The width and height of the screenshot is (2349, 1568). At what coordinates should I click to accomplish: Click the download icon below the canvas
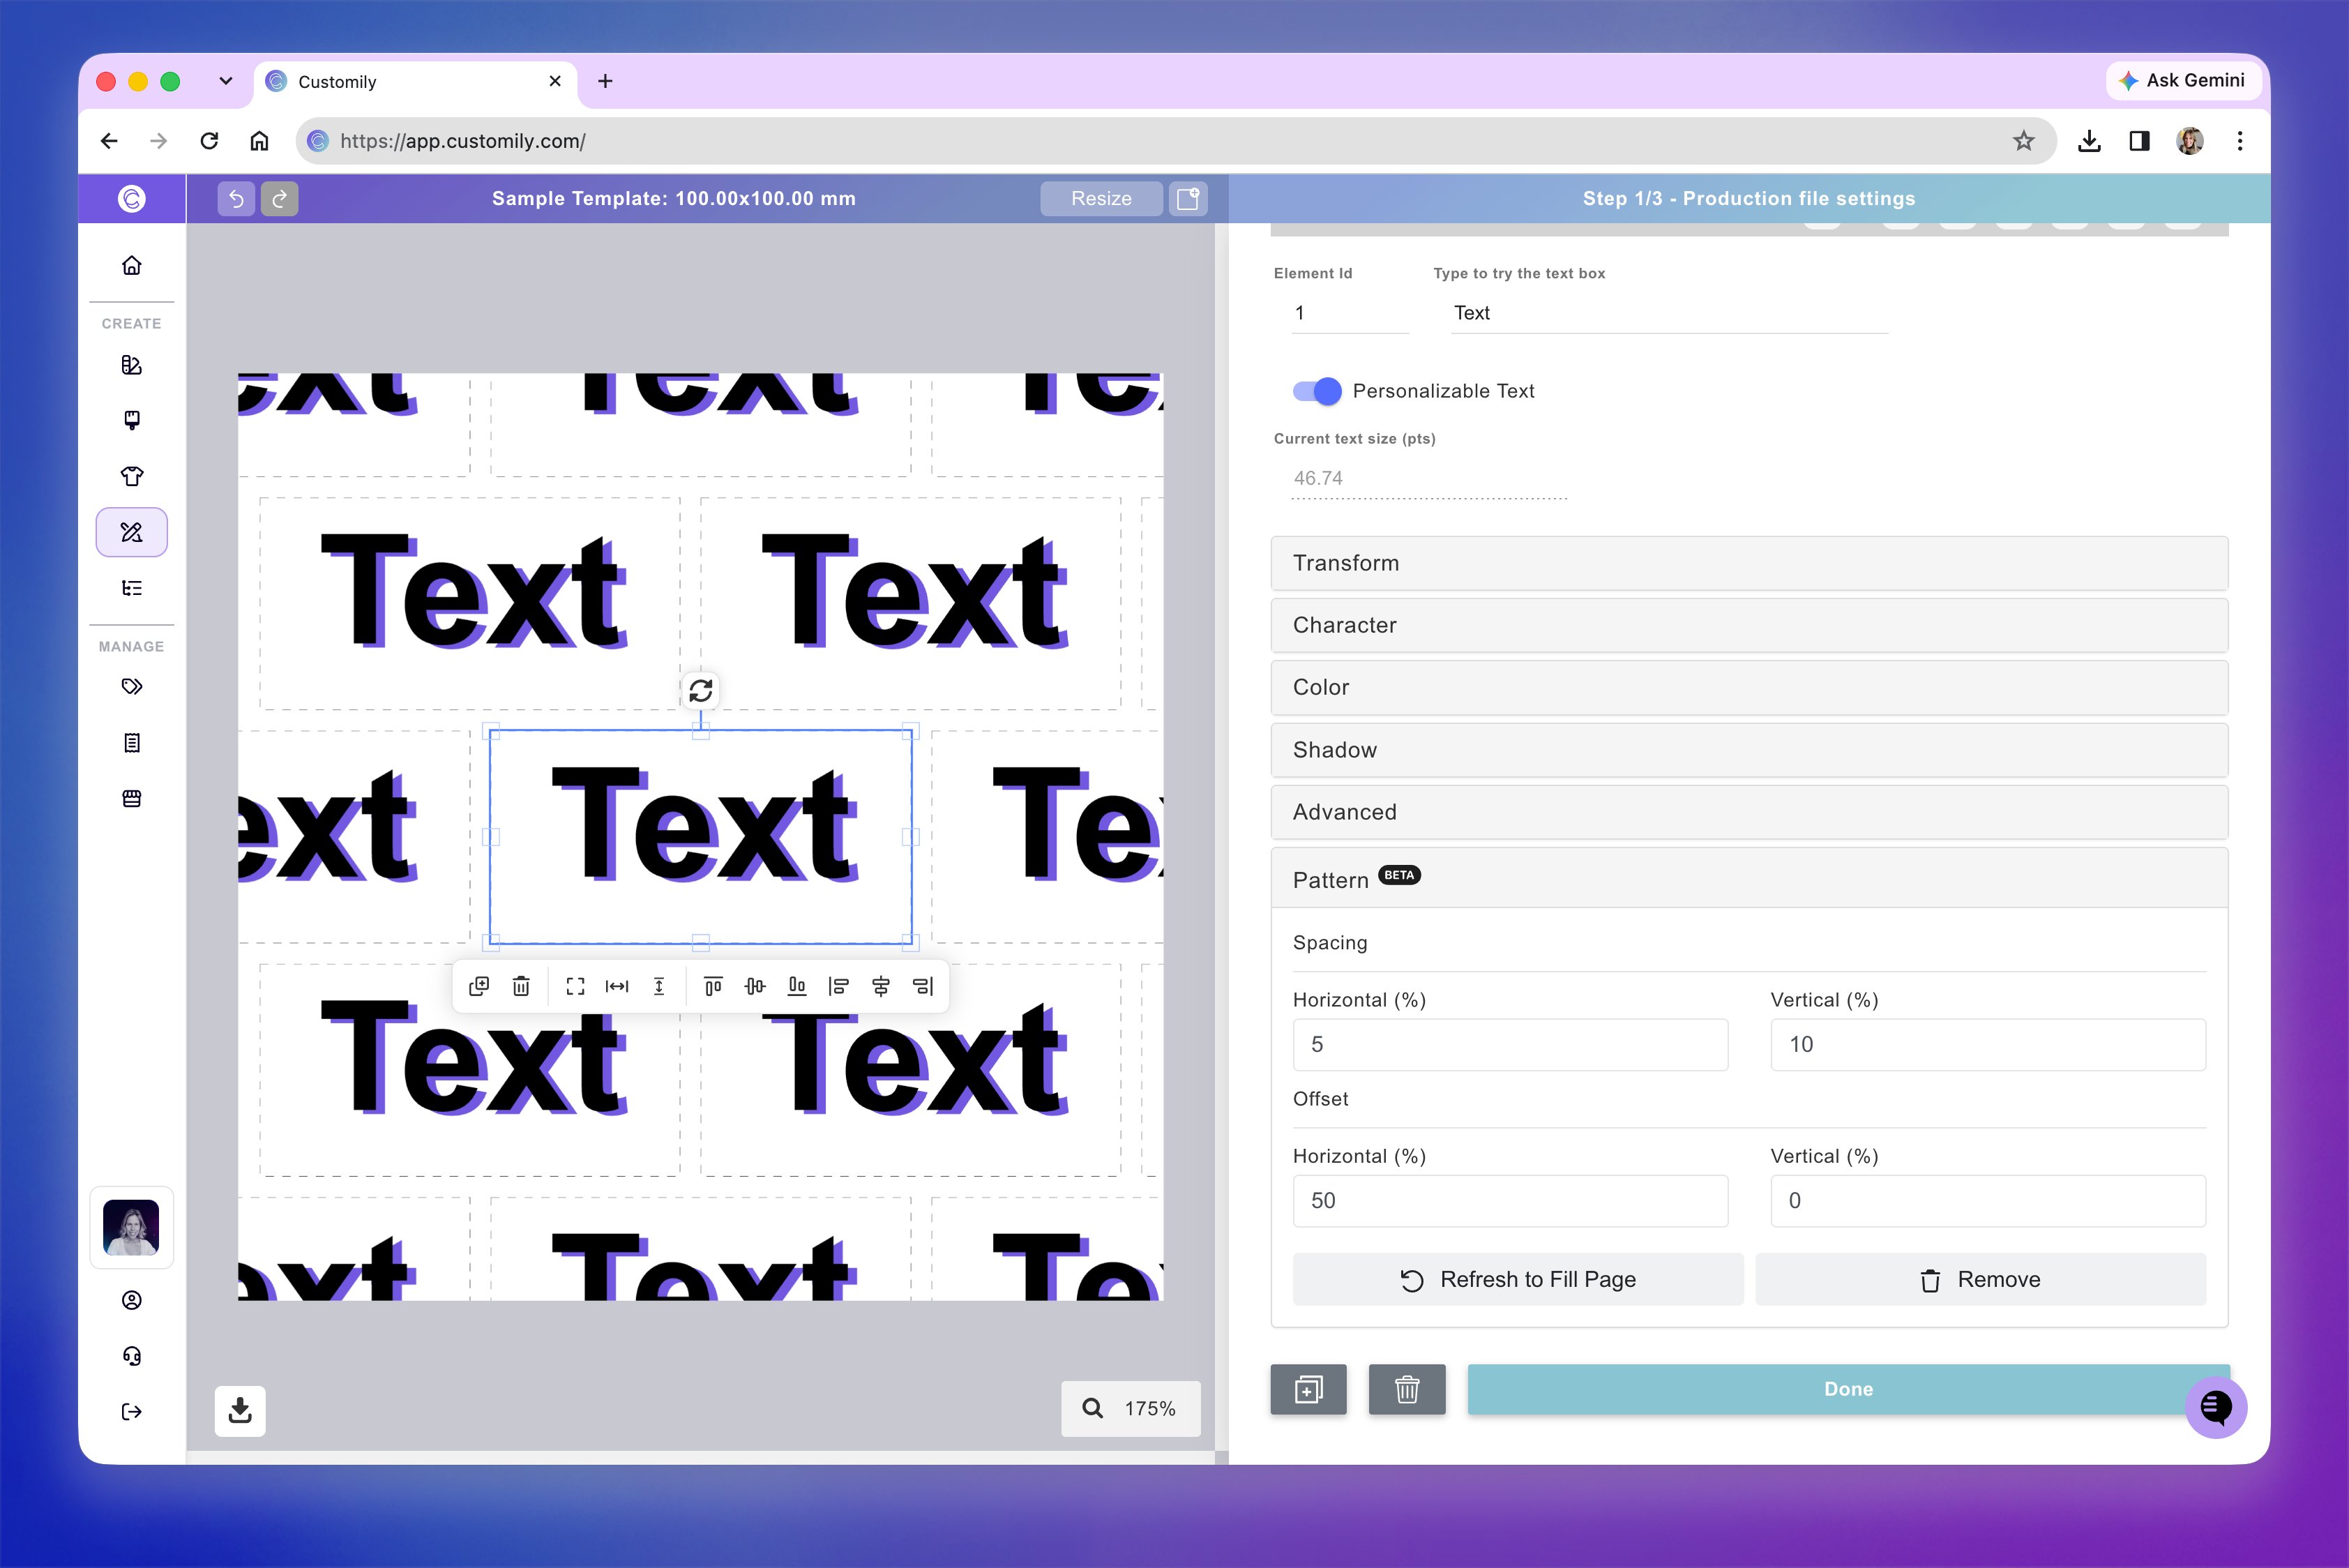tap(240, 1411)
